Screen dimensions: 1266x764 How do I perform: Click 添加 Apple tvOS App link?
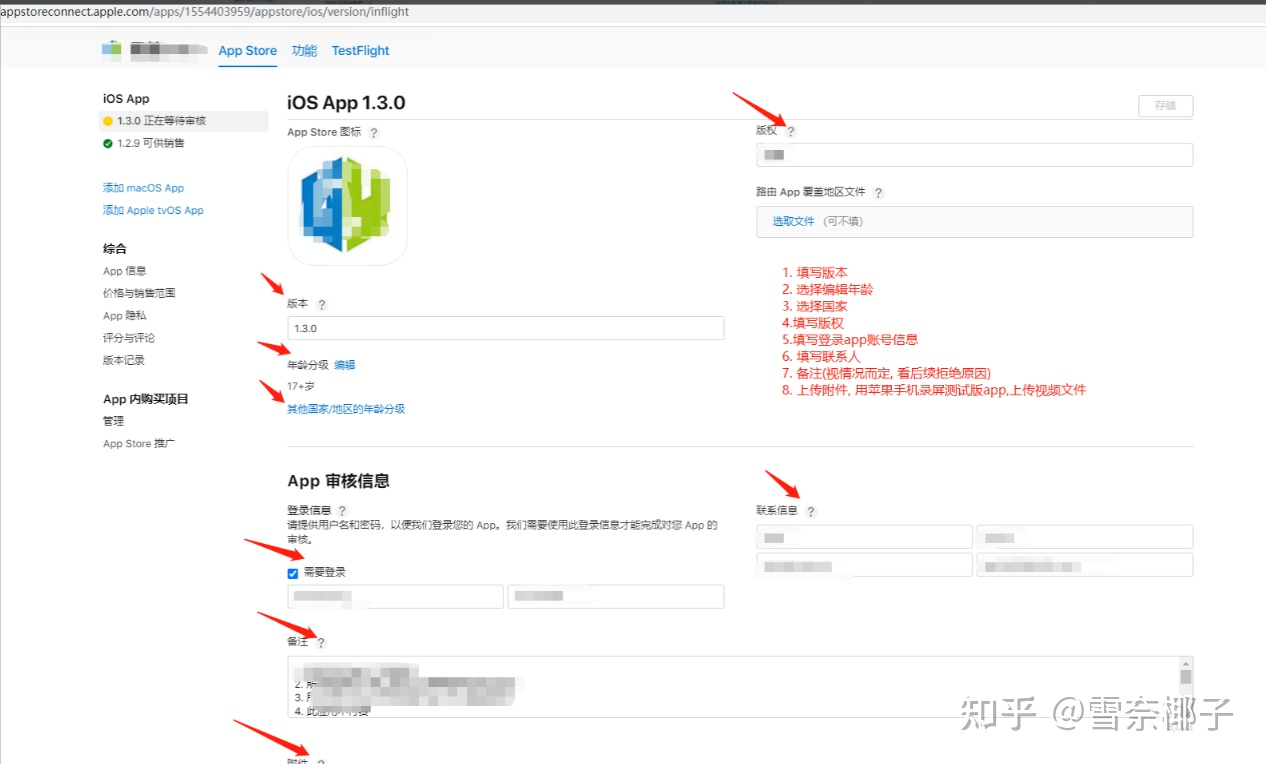tap(153, 211)
